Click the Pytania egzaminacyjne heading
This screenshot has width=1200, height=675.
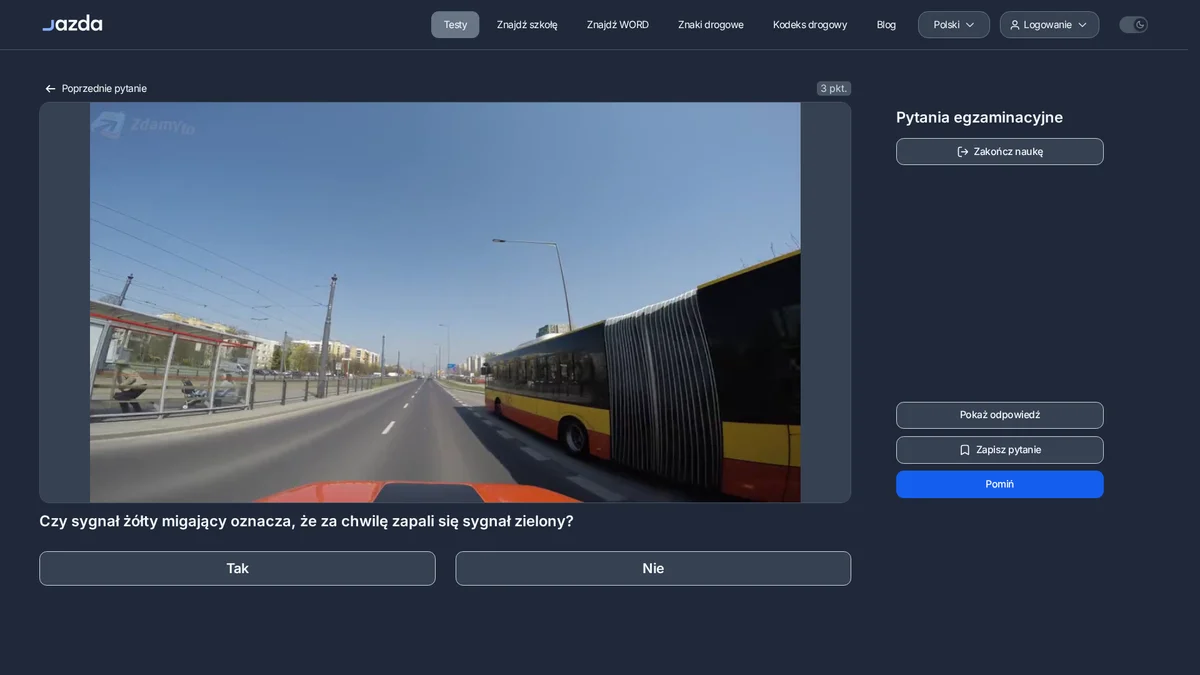coord(979,117)
